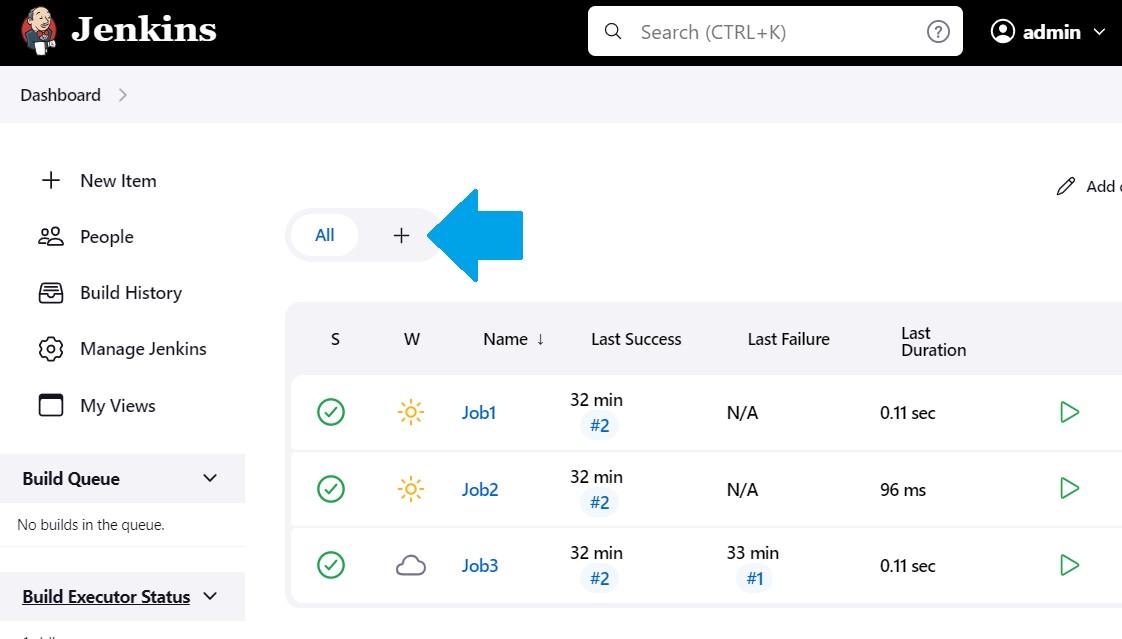Open New Item in sidebar
This screenshot has height=639, width=1122.
coord(118,181)
